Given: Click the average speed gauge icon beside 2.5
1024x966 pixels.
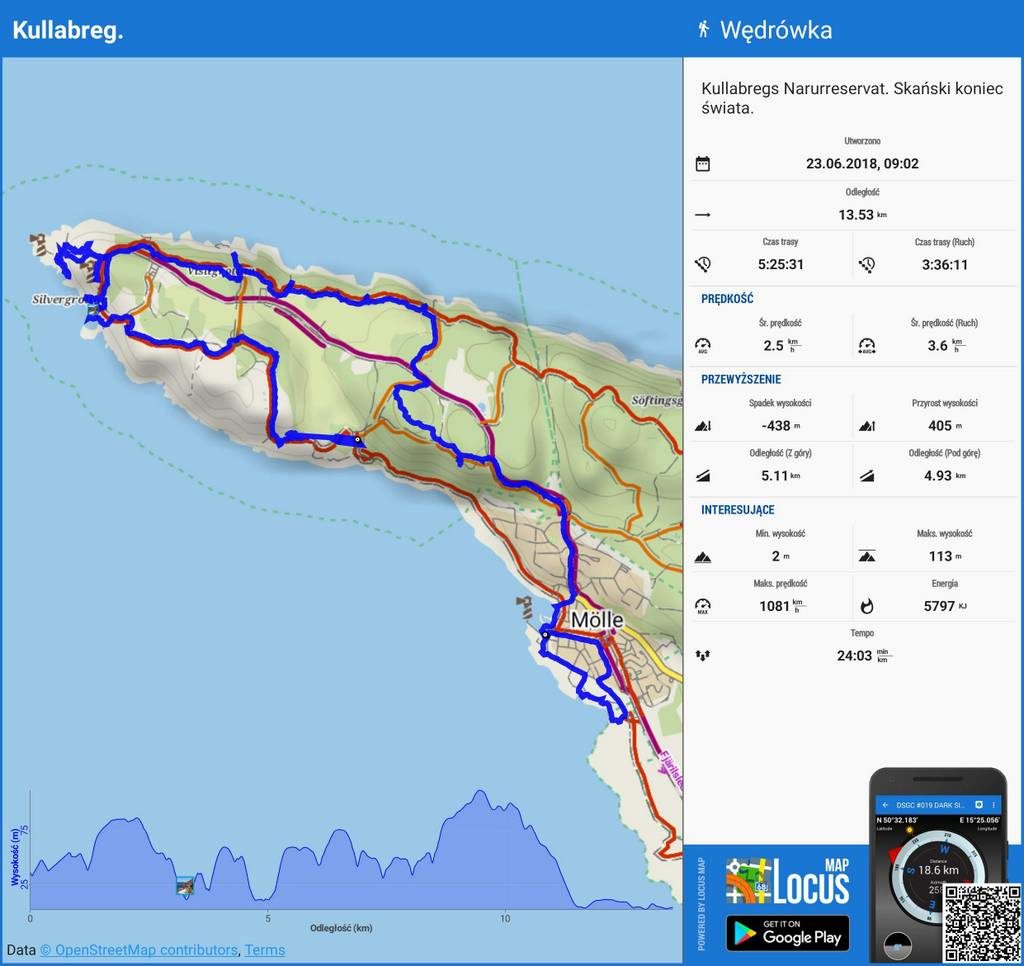Looking at the screenshot, I should 703,346.
